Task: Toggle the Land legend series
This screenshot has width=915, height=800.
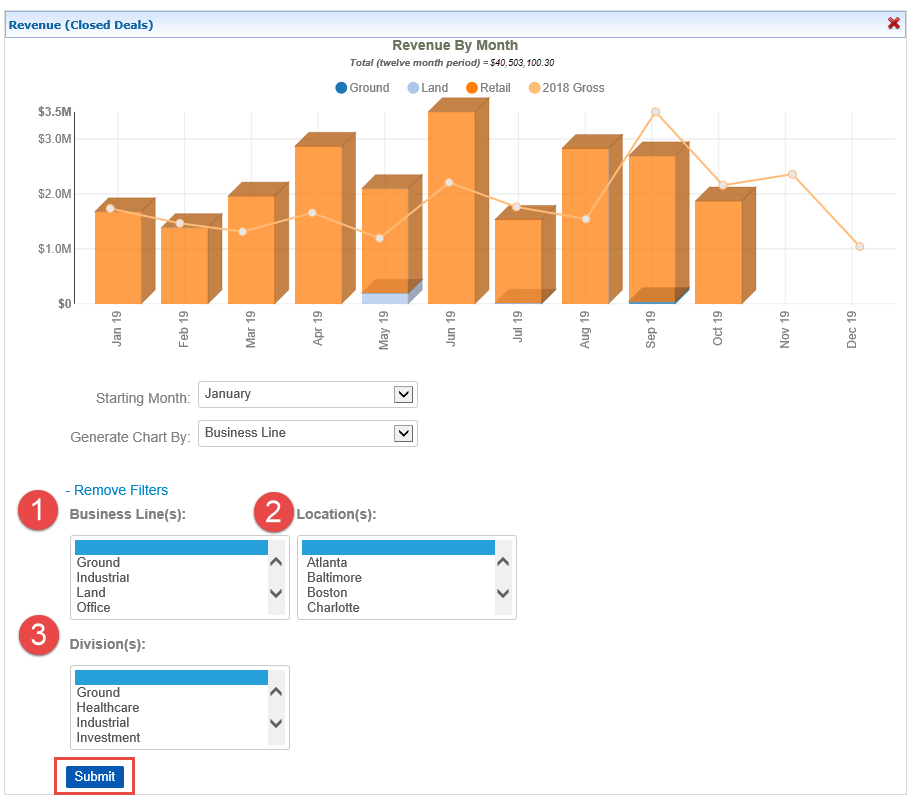Action: click(427, 88)
